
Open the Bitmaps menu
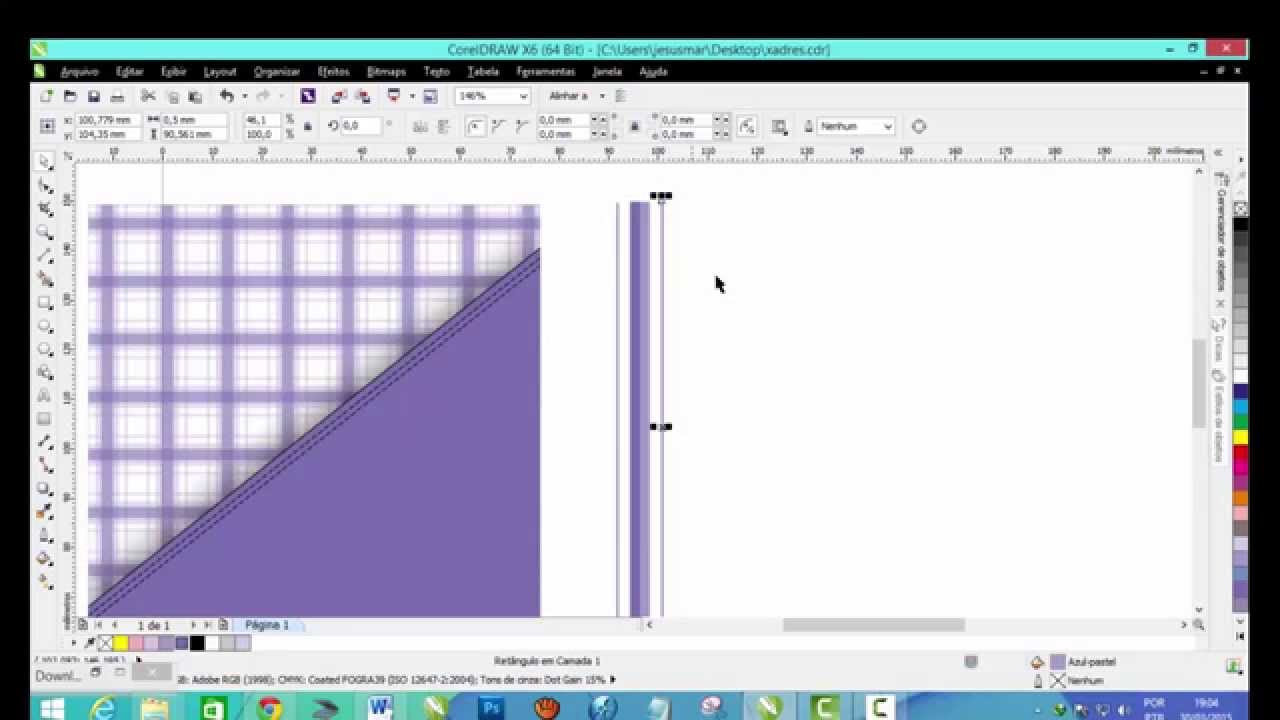pos(386,72)
